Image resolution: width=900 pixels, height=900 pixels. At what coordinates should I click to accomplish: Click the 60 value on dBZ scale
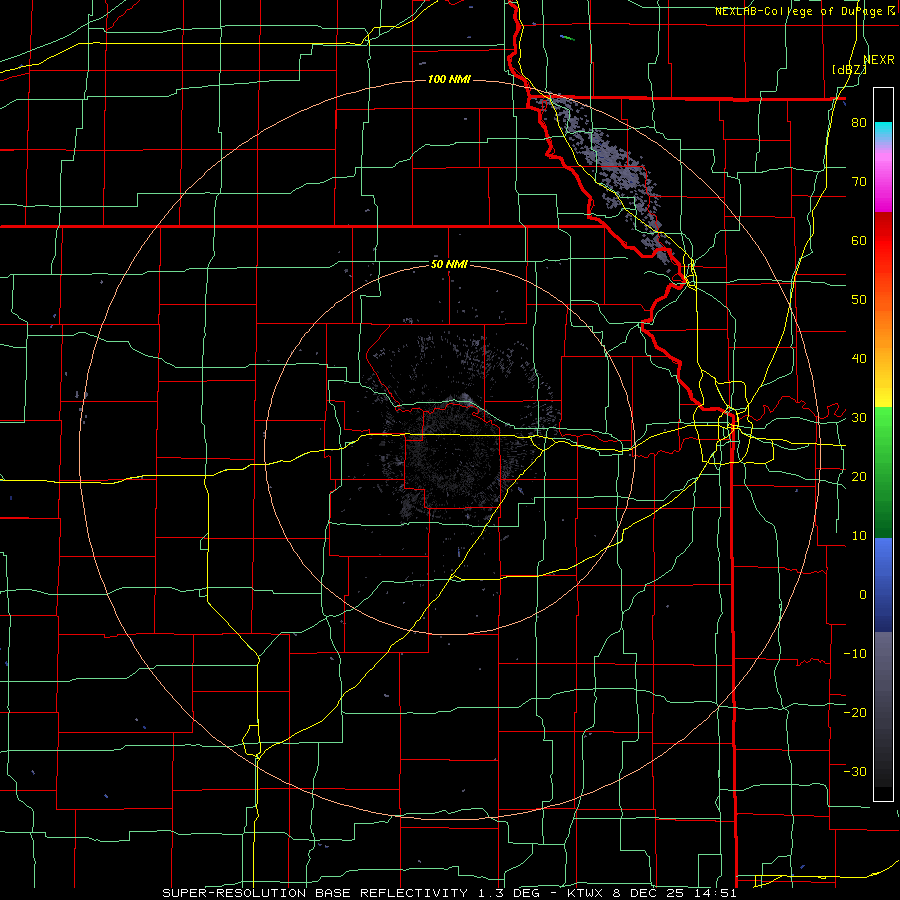coord(859,240)
